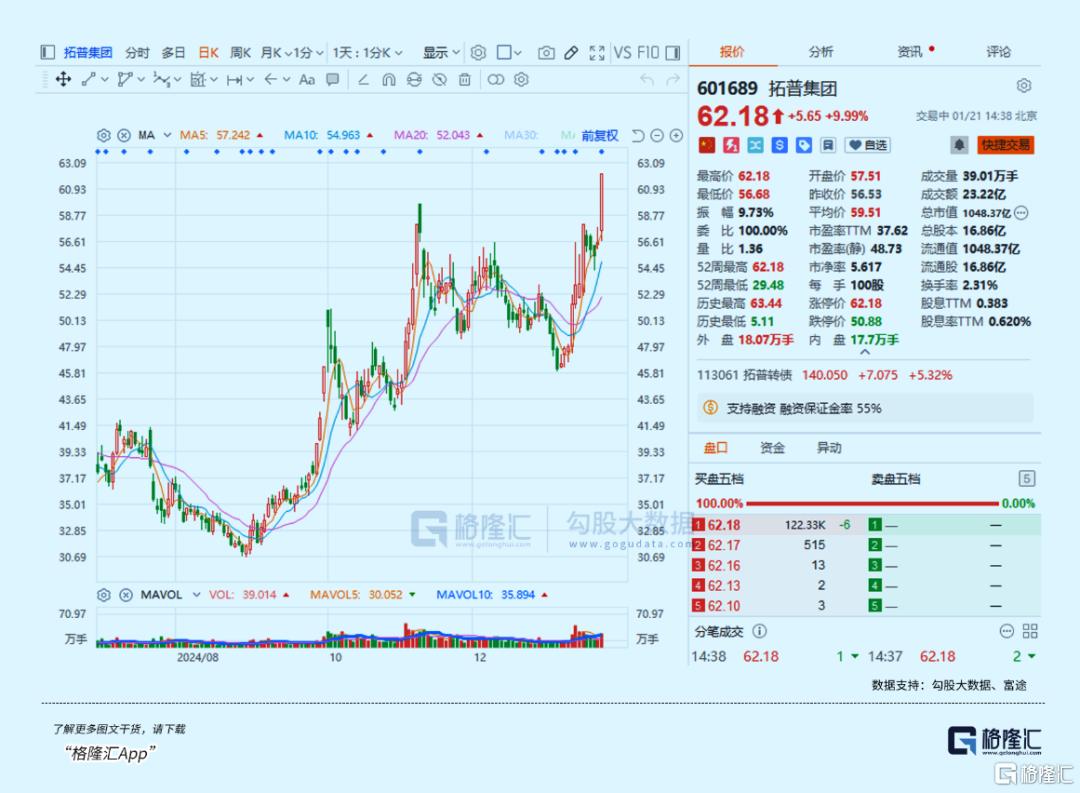Open the F10 company info

coord(648,52)
